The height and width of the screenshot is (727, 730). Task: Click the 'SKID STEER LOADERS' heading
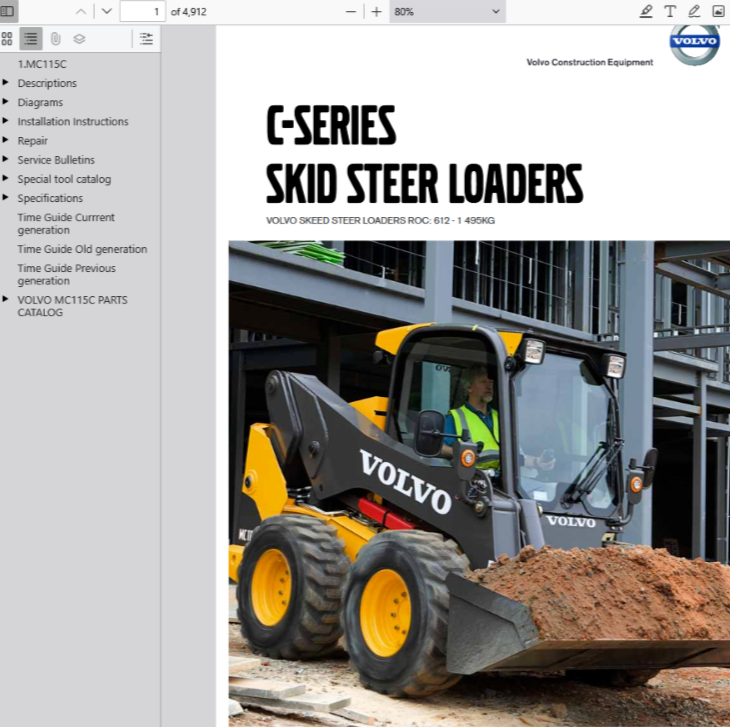pos(424,183)
